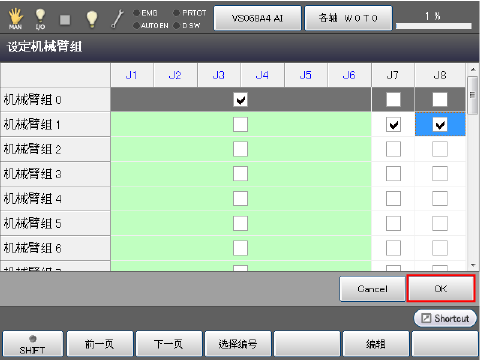Select the 下一页 bottom menu key
The image size is (480, 360).
(x=169, y=344)
